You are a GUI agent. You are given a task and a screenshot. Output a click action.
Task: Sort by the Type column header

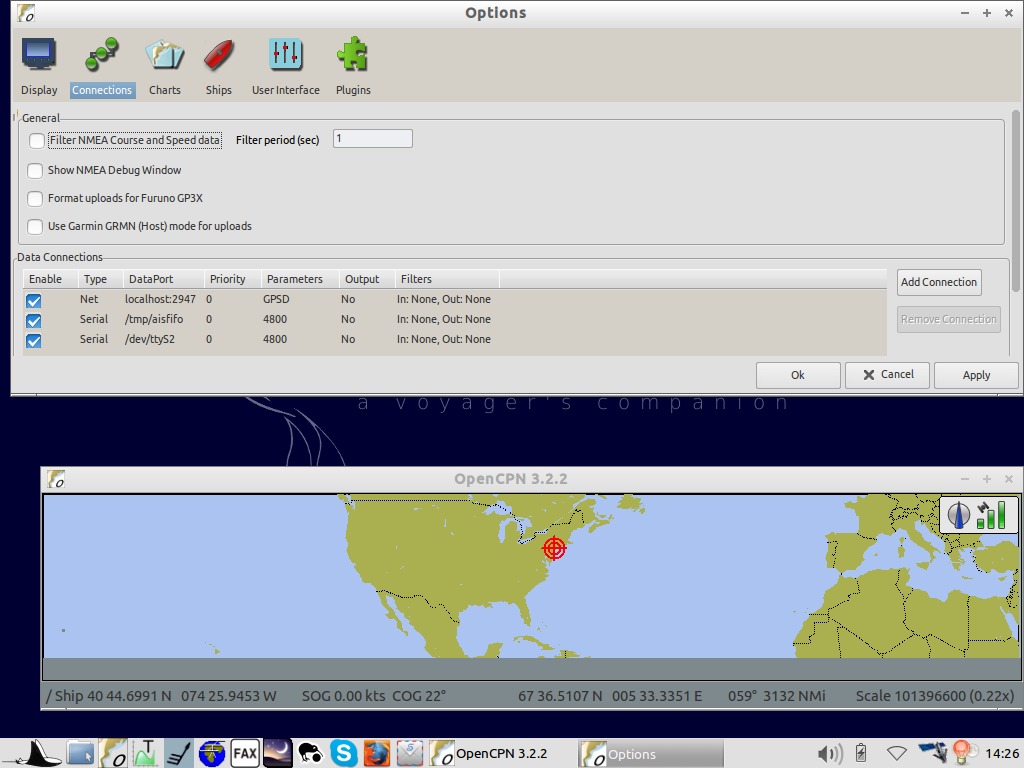(x=101, y=280)
